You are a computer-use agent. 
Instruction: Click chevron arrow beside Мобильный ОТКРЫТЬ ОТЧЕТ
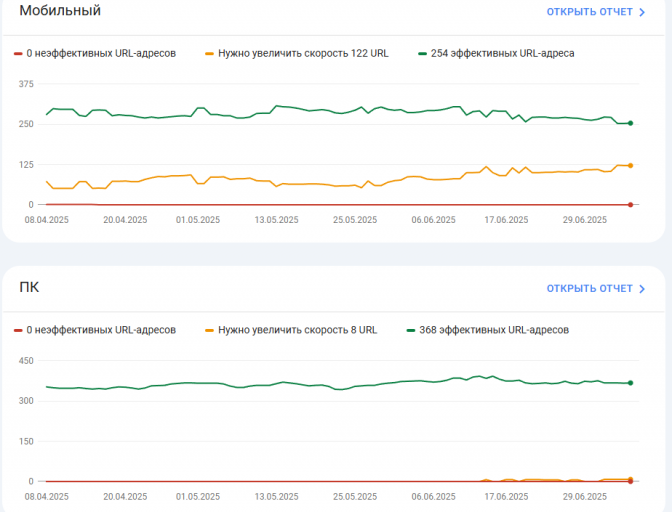click(642, 12)
